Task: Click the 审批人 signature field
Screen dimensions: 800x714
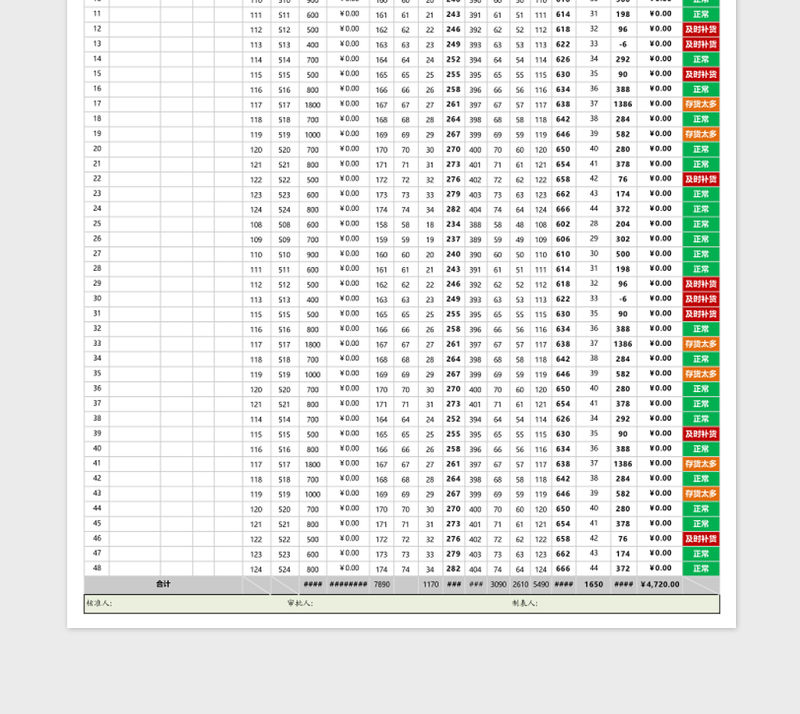Action: tap(300, 603)
